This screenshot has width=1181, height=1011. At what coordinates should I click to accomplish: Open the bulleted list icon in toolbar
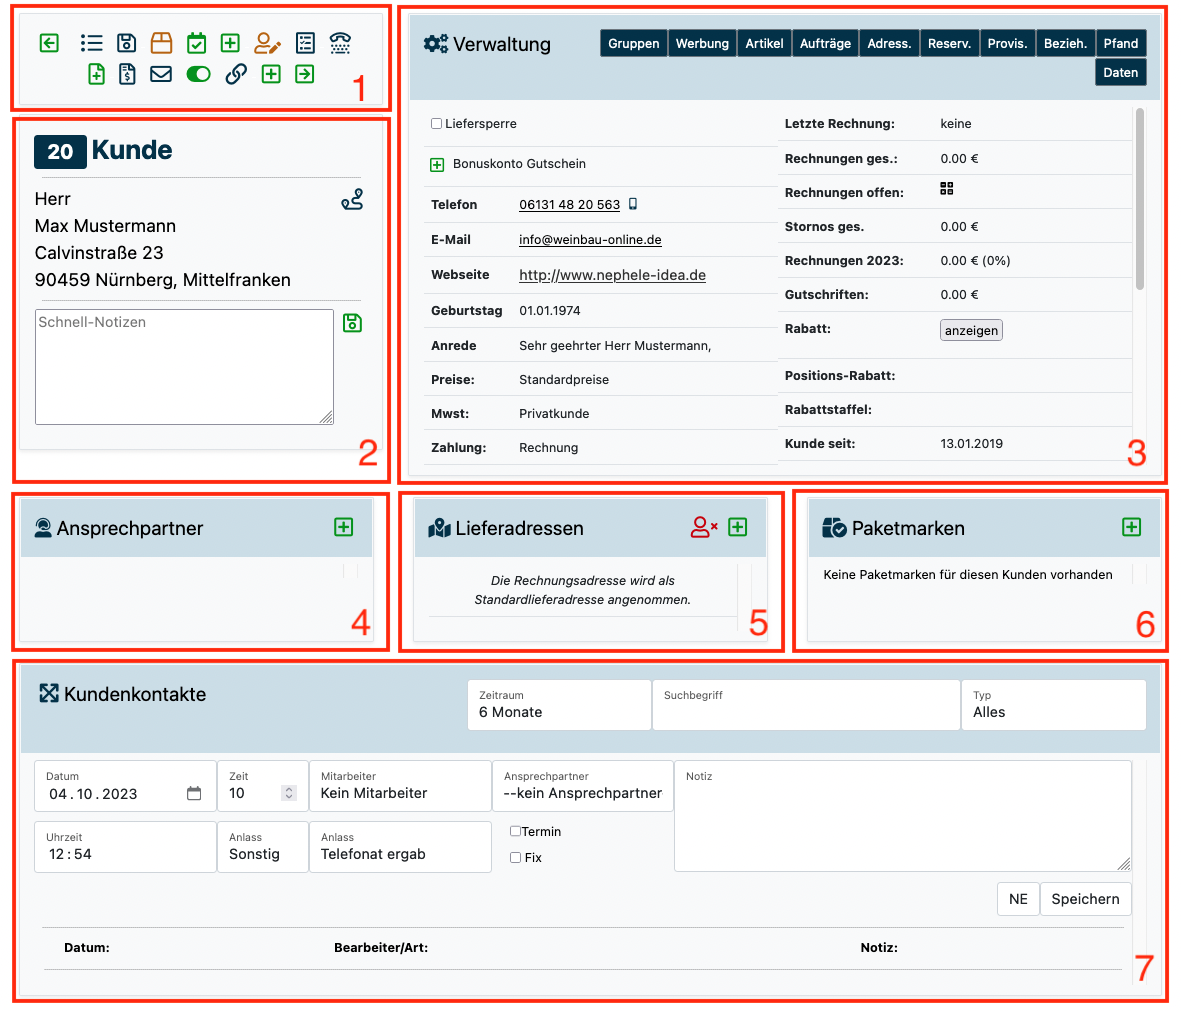click(x=92, y=43)
